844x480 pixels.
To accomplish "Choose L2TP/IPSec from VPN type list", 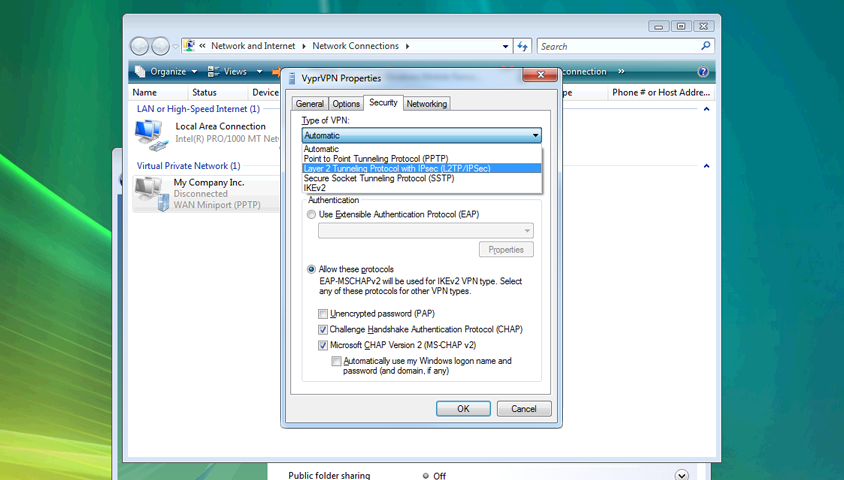I will [396, 168].
